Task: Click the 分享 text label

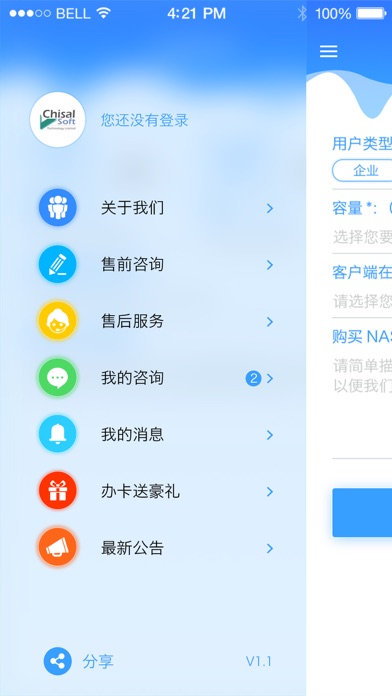Action: click(x=98, y=661)
